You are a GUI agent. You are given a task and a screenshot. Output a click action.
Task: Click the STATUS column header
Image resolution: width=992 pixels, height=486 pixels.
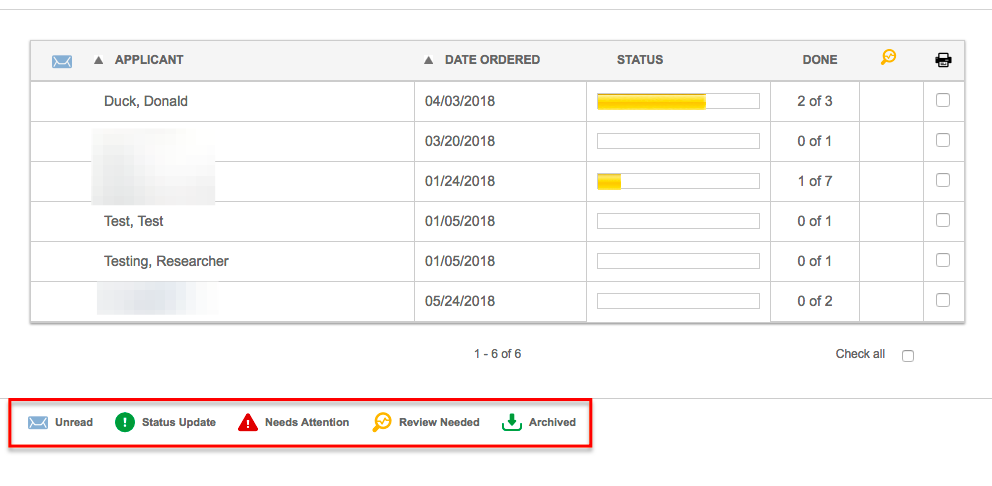point(640,60)
